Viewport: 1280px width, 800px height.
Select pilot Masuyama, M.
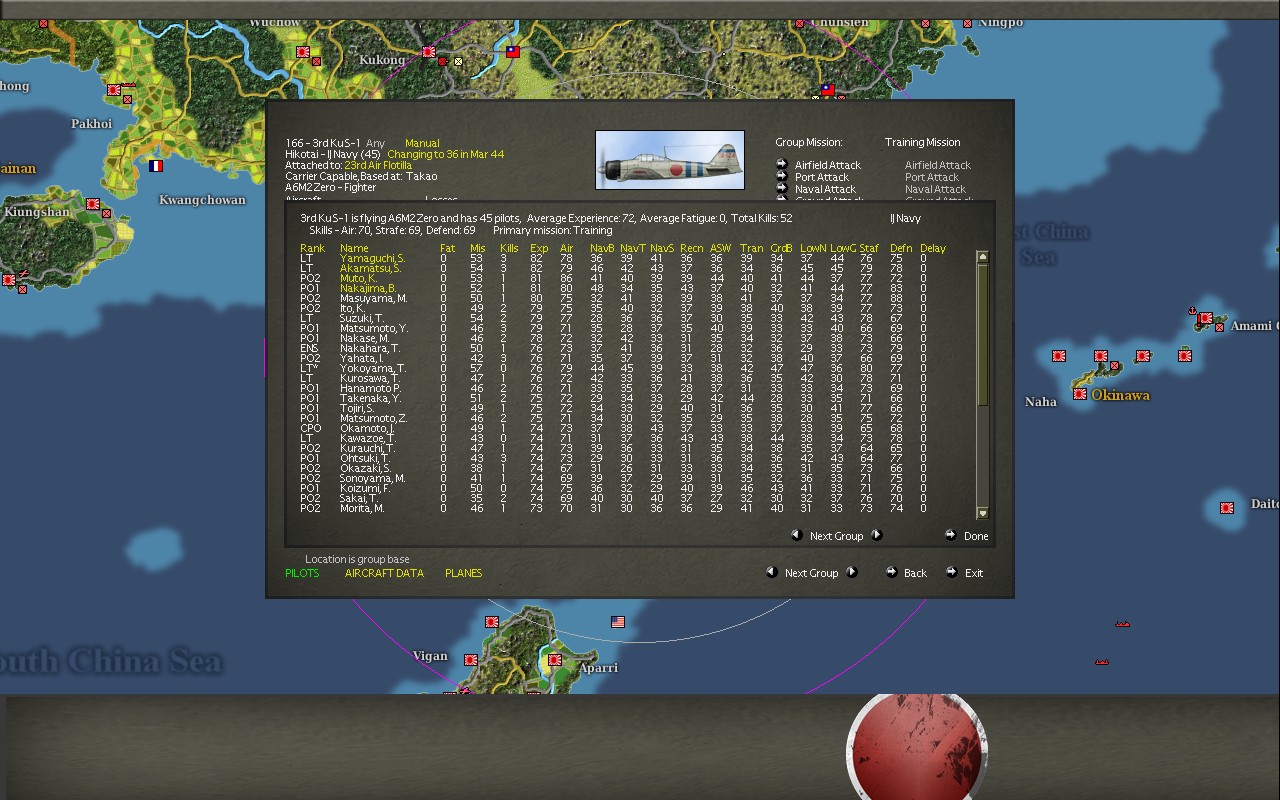(x=373, y=298)
